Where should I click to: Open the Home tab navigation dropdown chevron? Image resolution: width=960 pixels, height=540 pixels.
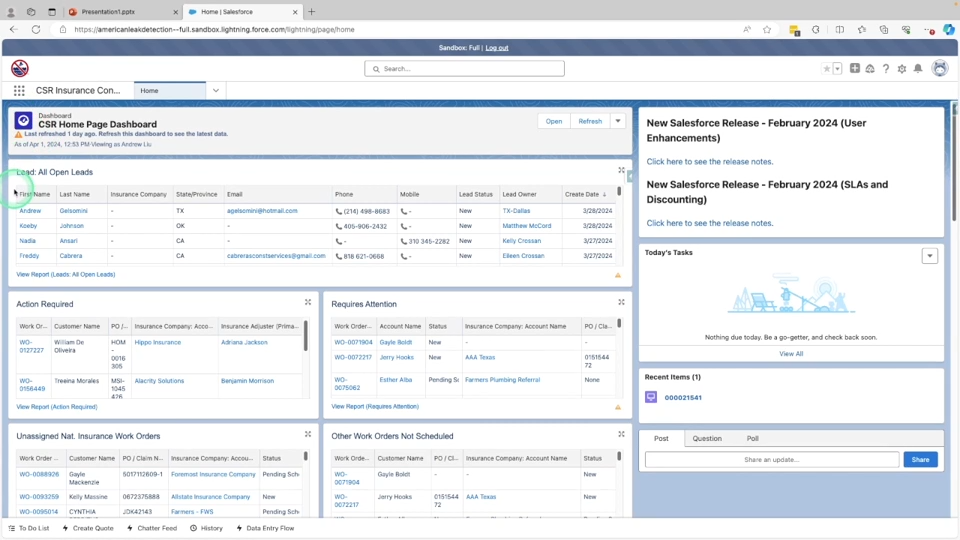tap(216, 91)
